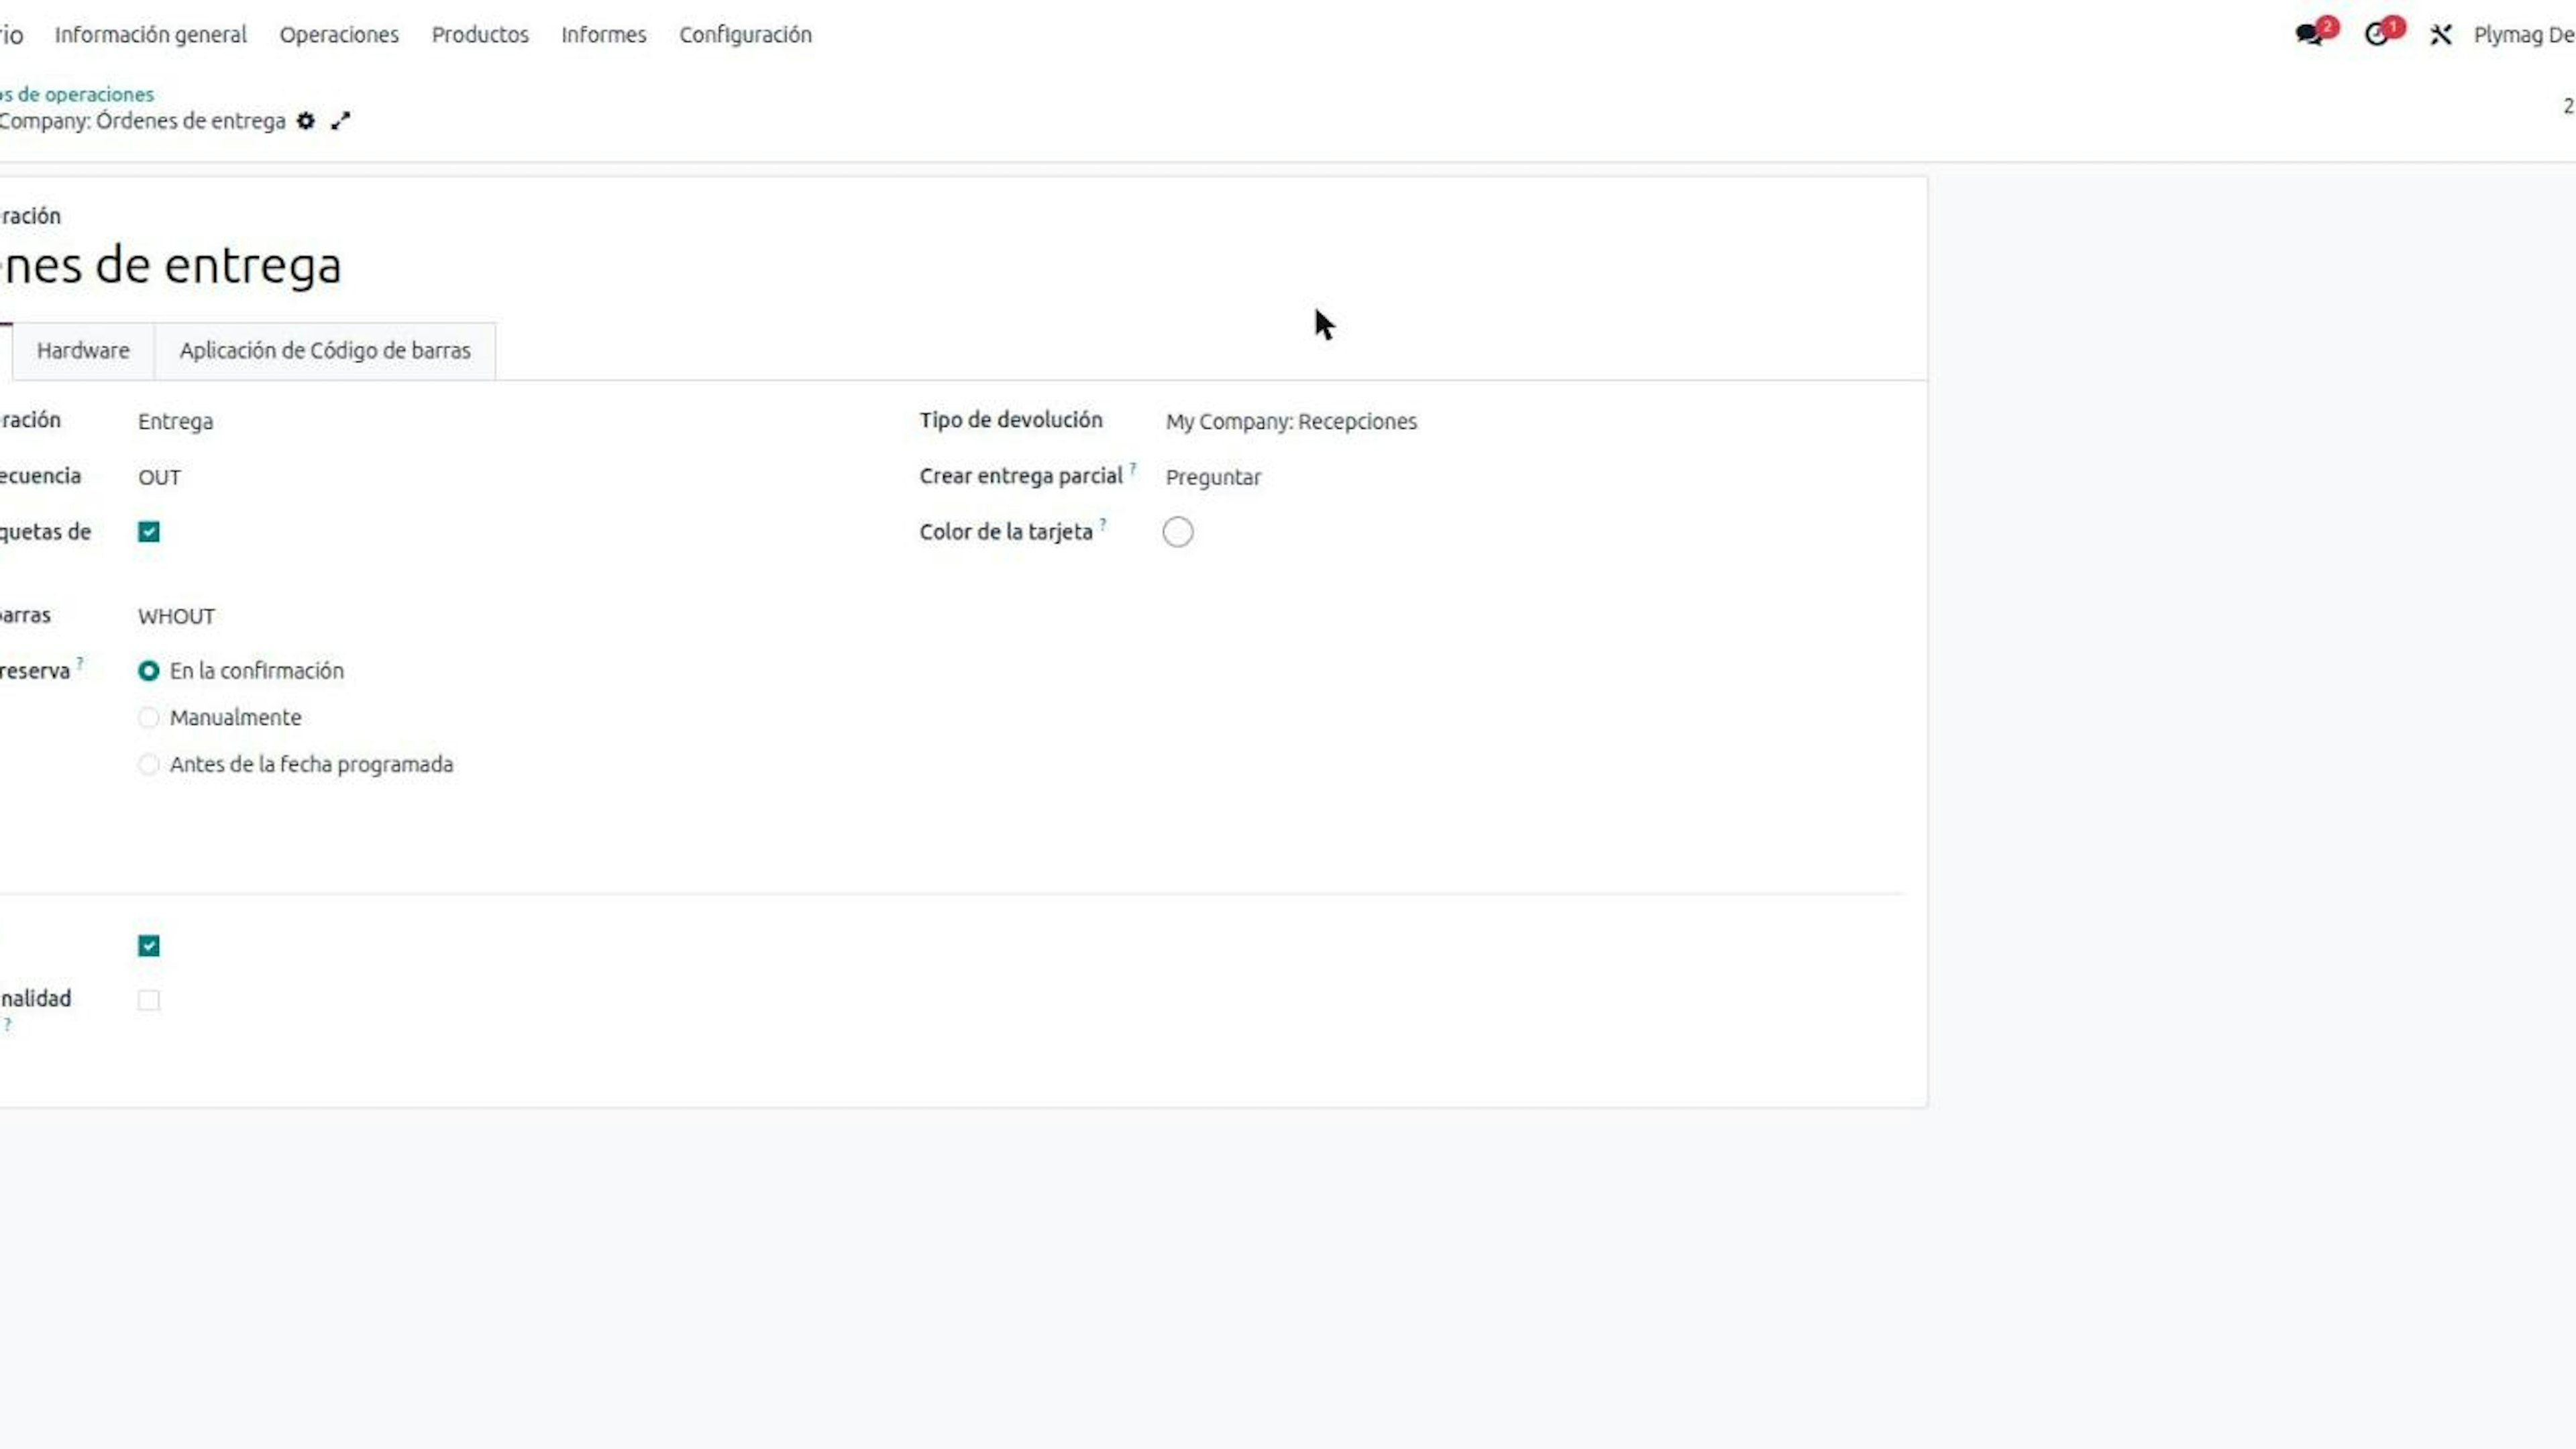Viewport: 2576px width, 1449px height.
Task: Pick a color in Color de la tarjeta circle
Action: (x=1178, y=532)
